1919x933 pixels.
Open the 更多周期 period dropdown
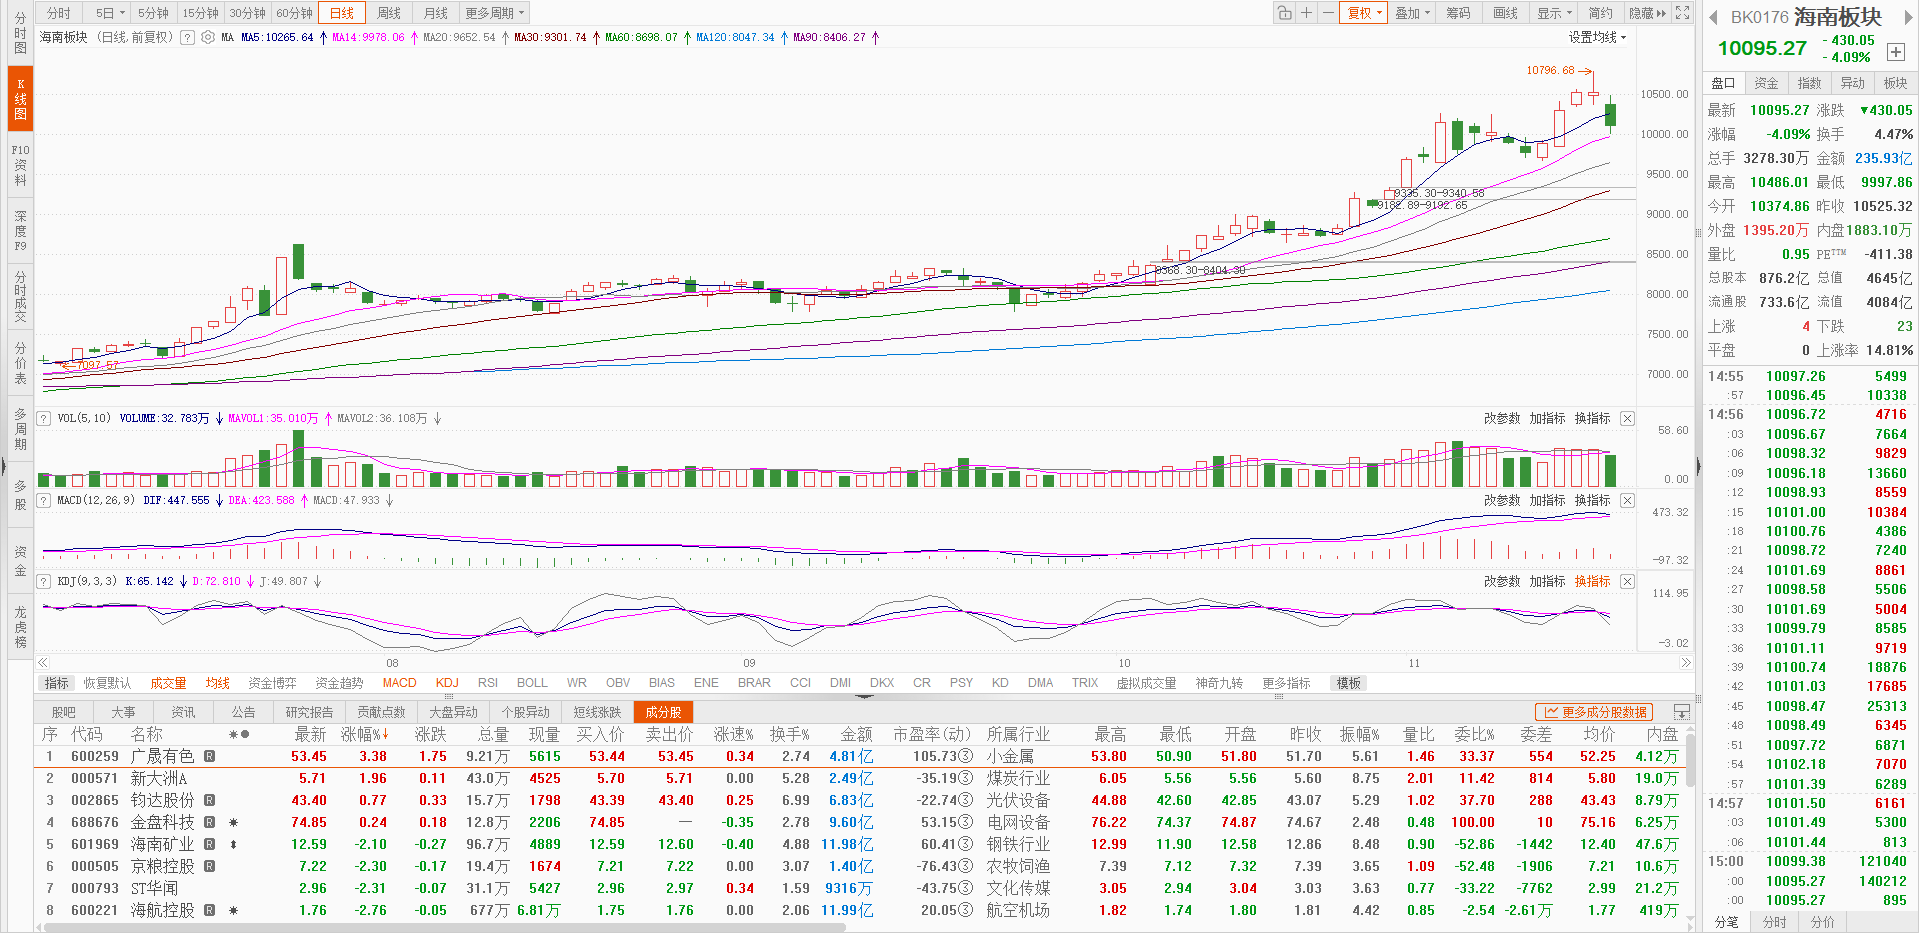[x=494, y=13]
